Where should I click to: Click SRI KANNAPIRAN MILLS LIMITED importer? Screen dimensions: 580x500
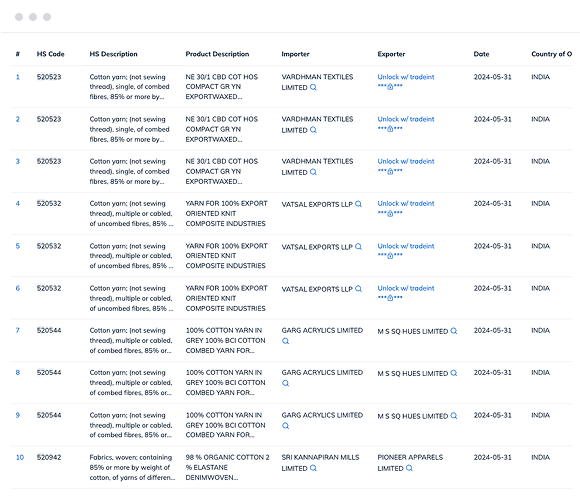tap(320, 462)
